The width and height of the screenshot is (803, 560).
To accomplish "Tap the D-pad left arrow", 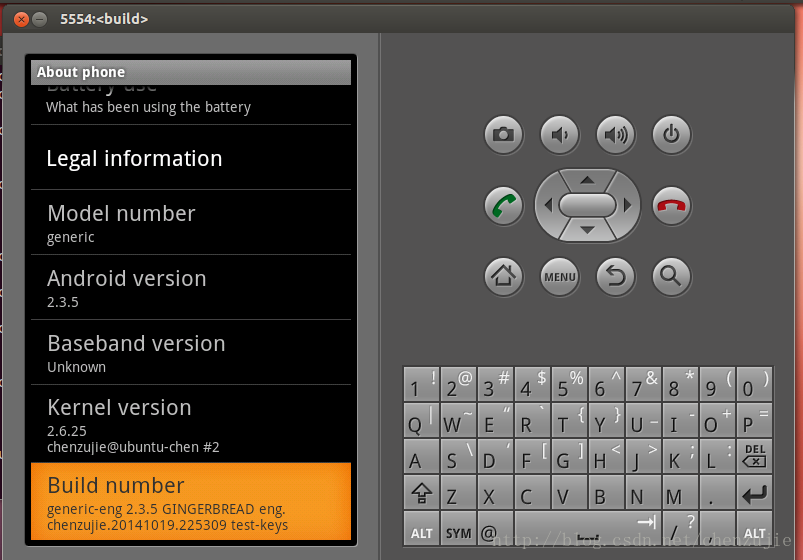I will pyautogui.click(x=548, y=205).
